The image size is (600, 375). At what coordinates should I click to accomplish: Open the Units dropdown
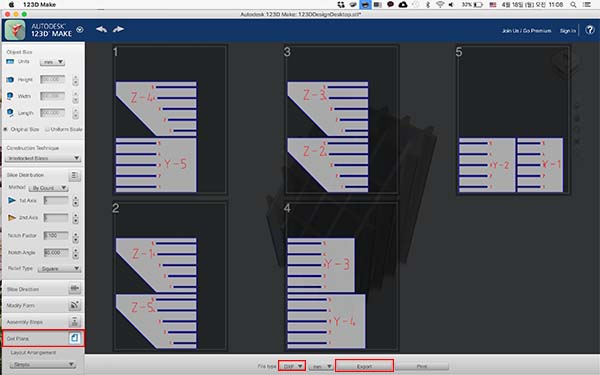(x=52, y=62)
